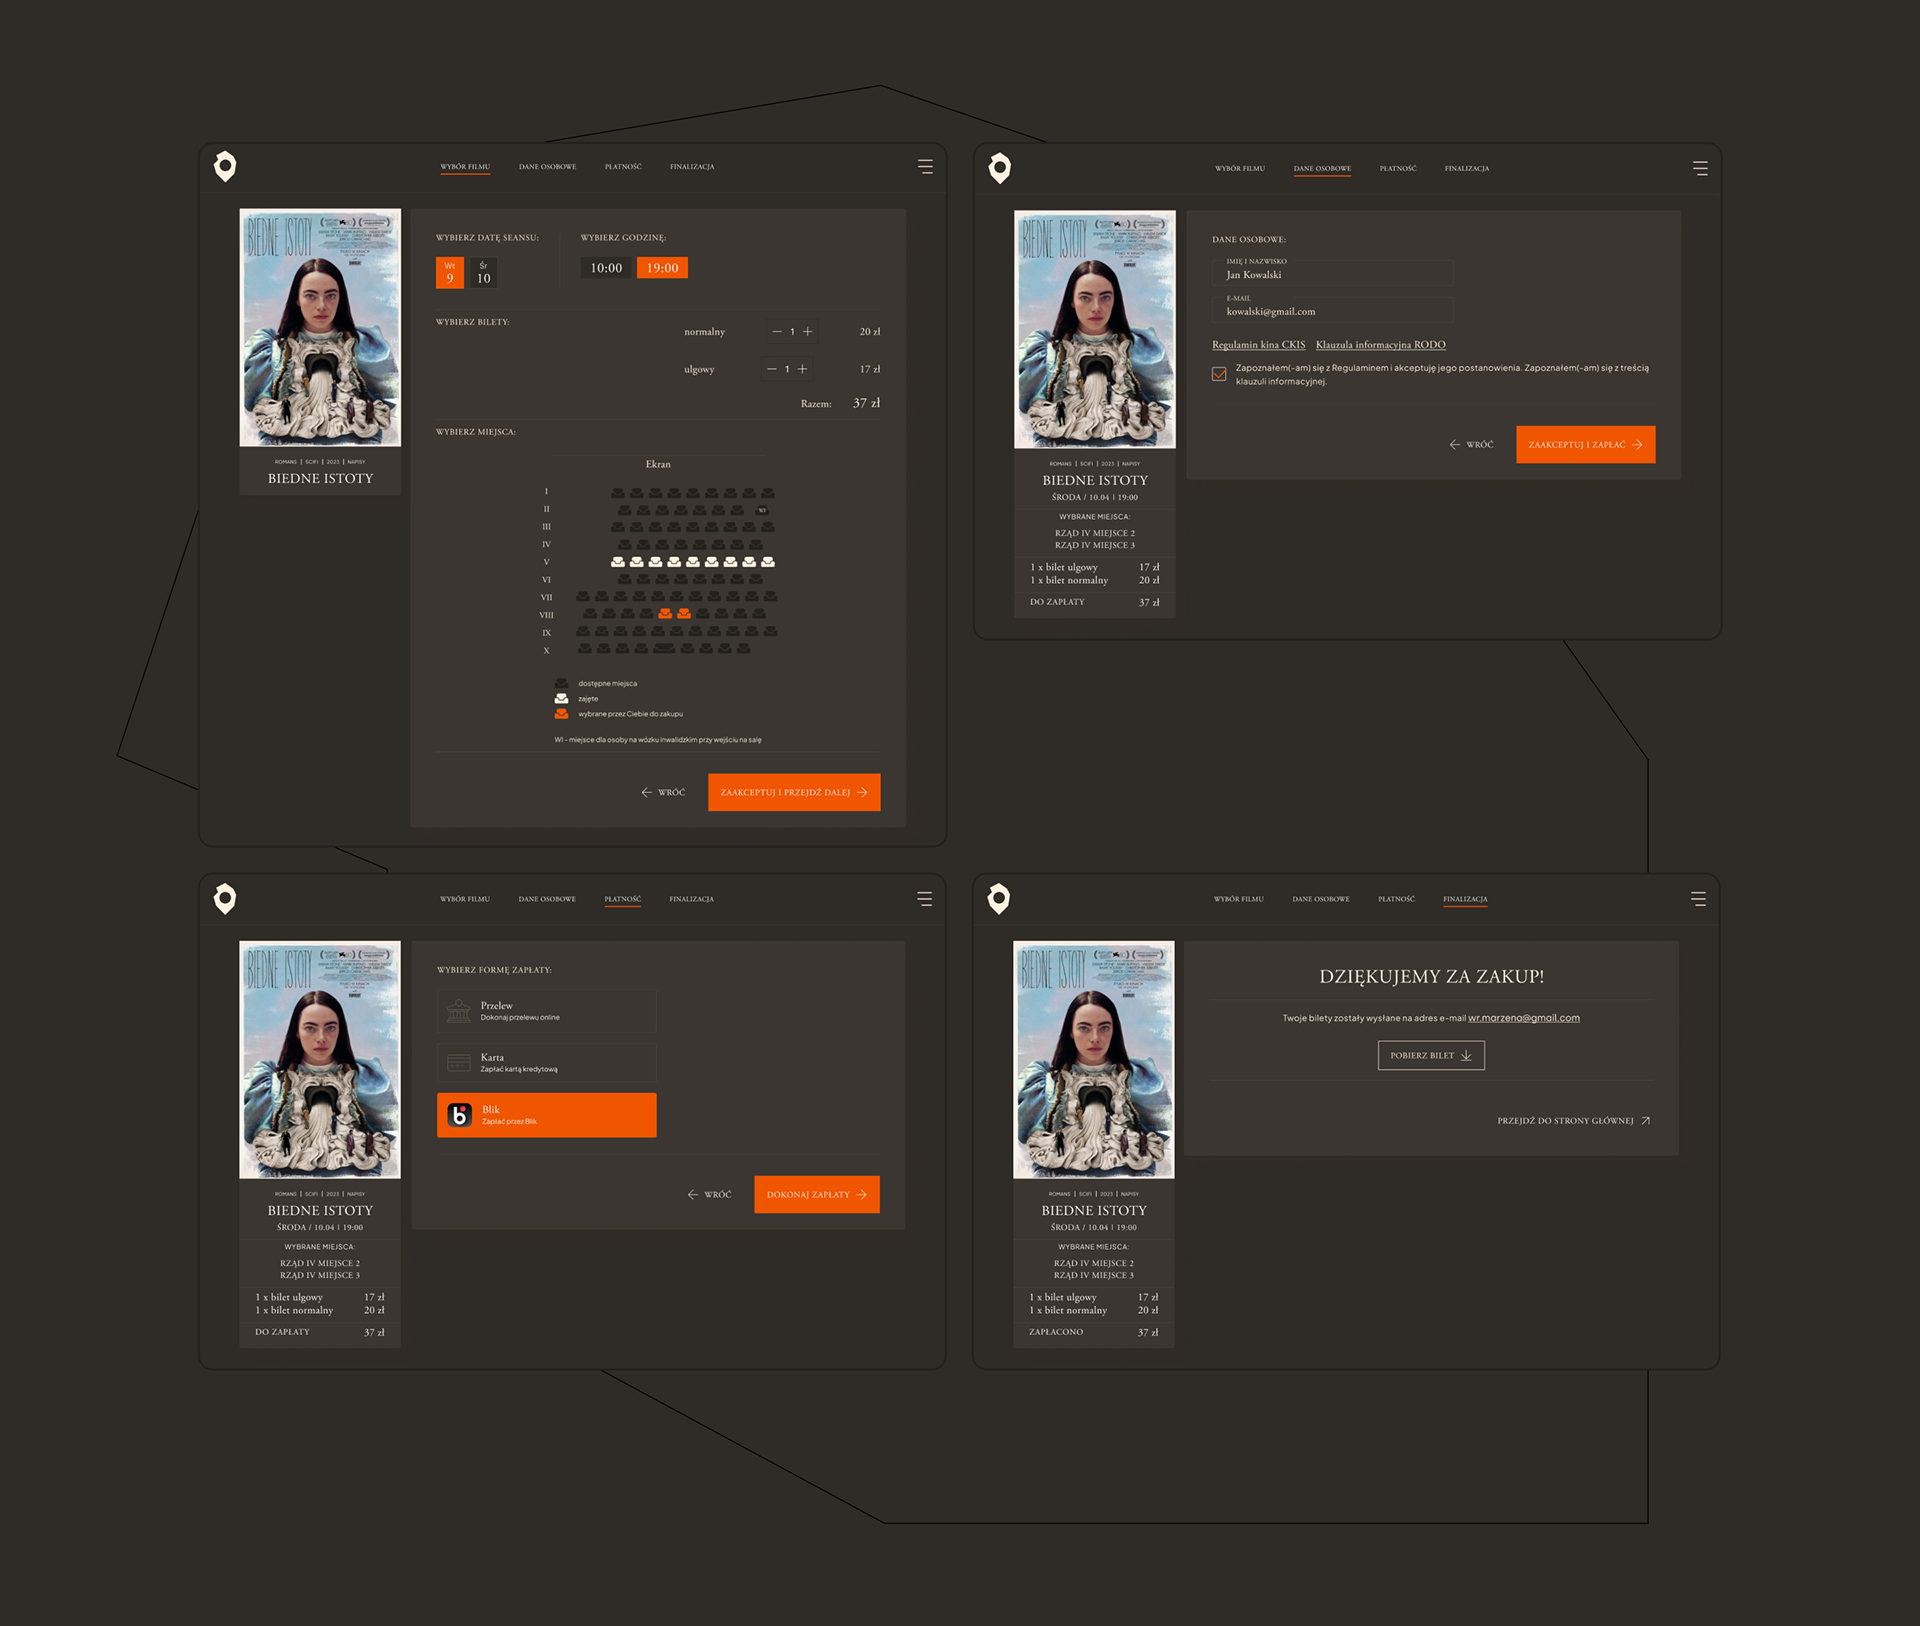Increase normalny ticket count with plus
The width and height of the screenshot is (1920, 1626).
(x=808, y=332)
